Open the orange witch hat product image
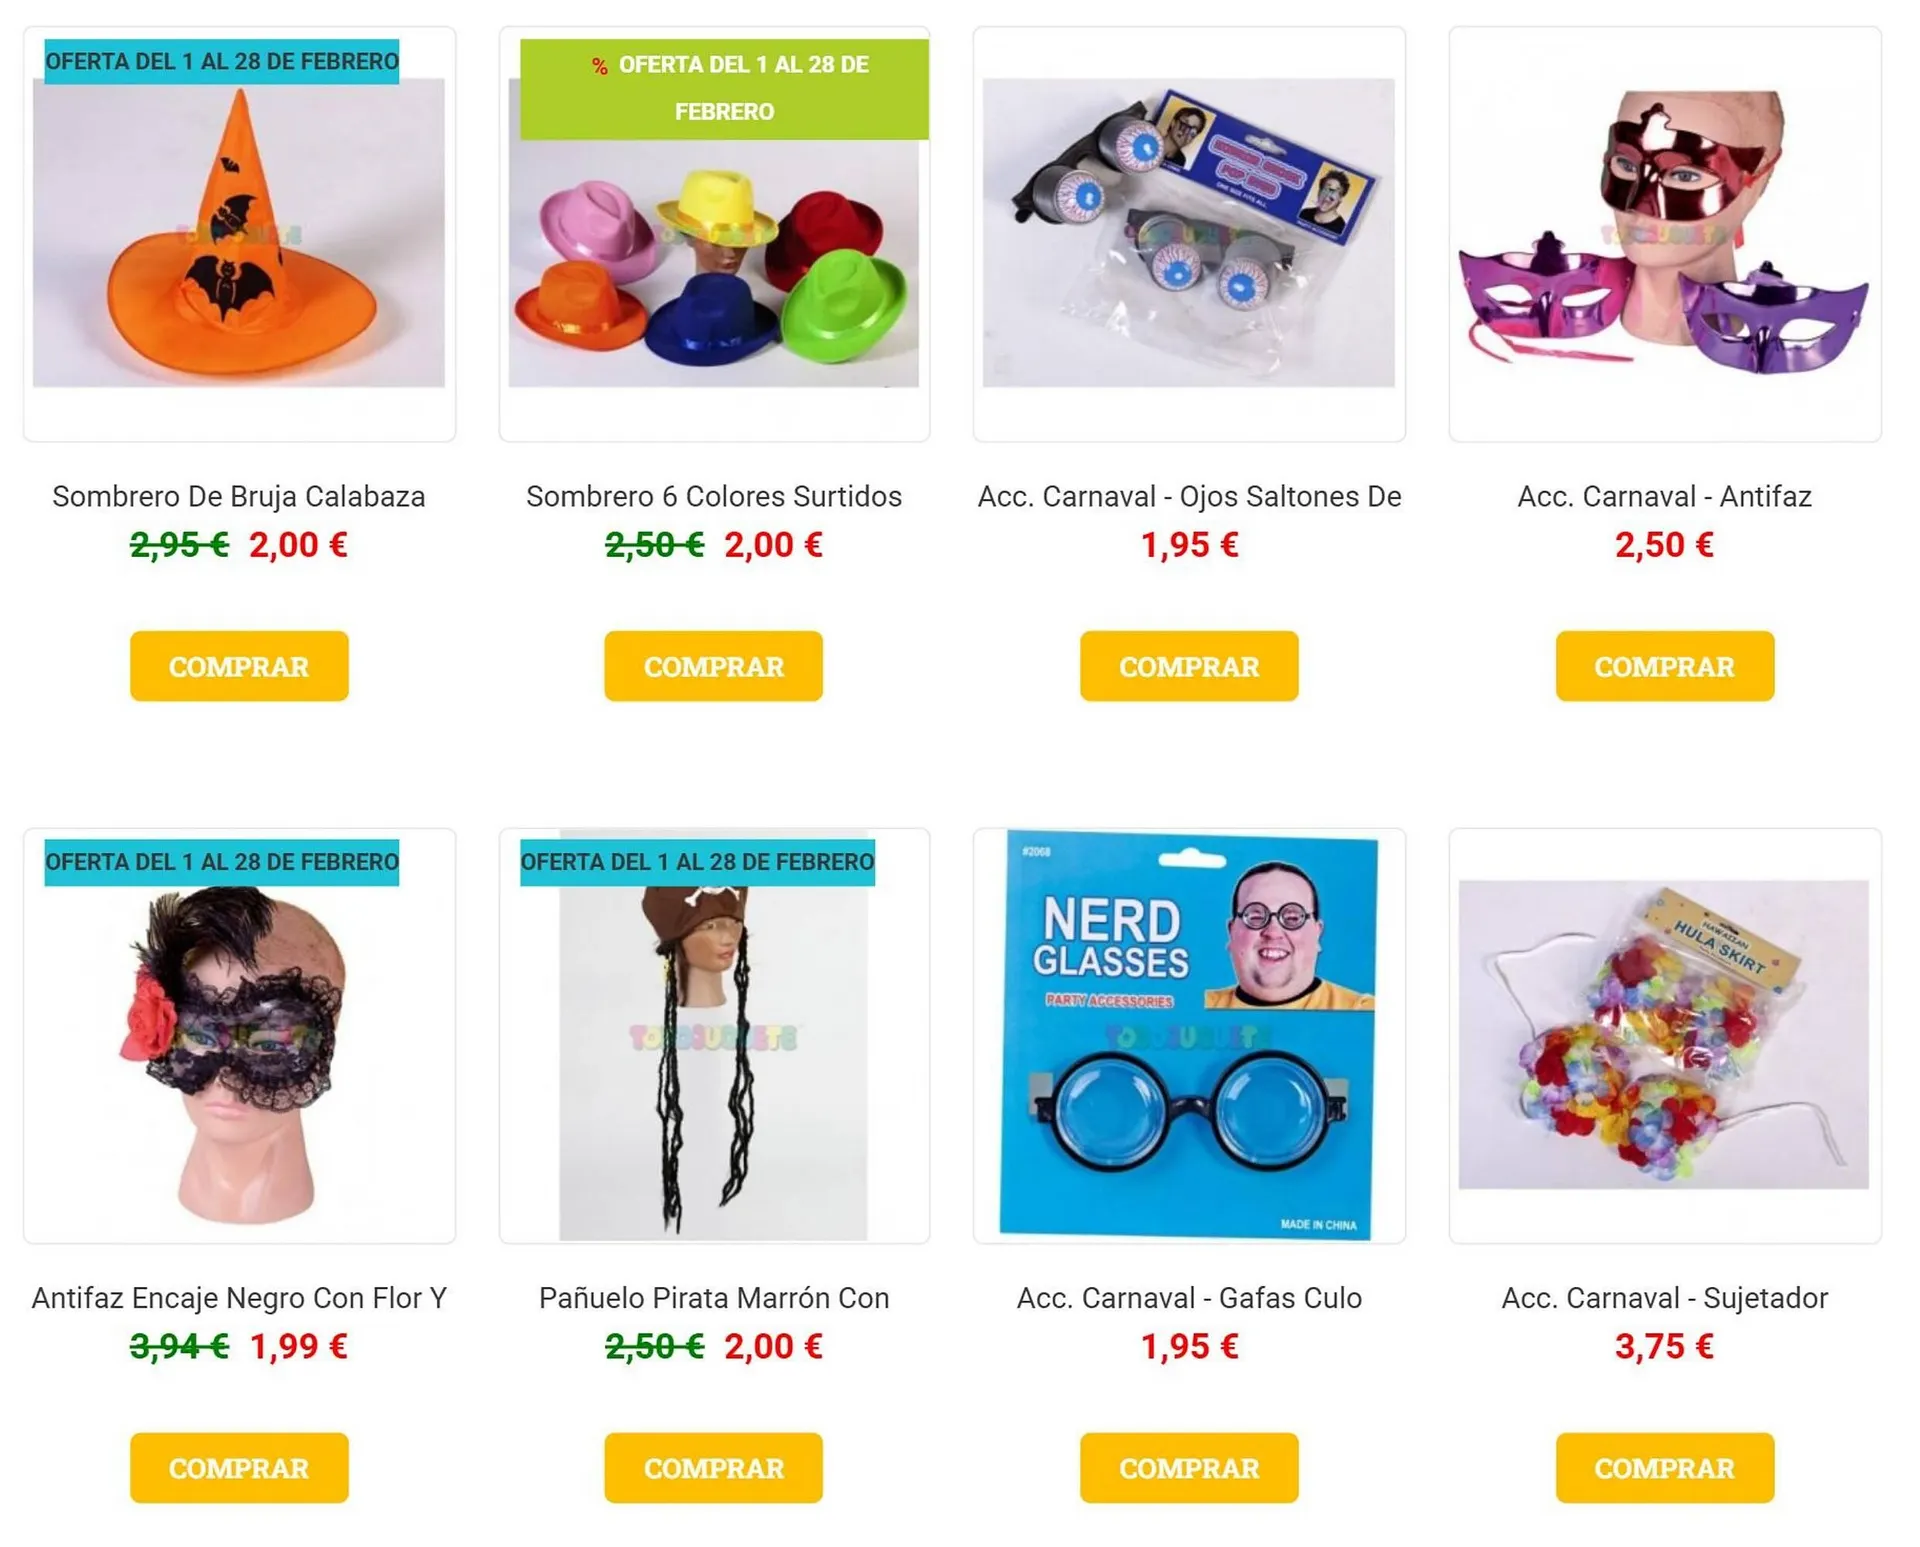This screenshot has width=1920, height=1547. (239, 233)
